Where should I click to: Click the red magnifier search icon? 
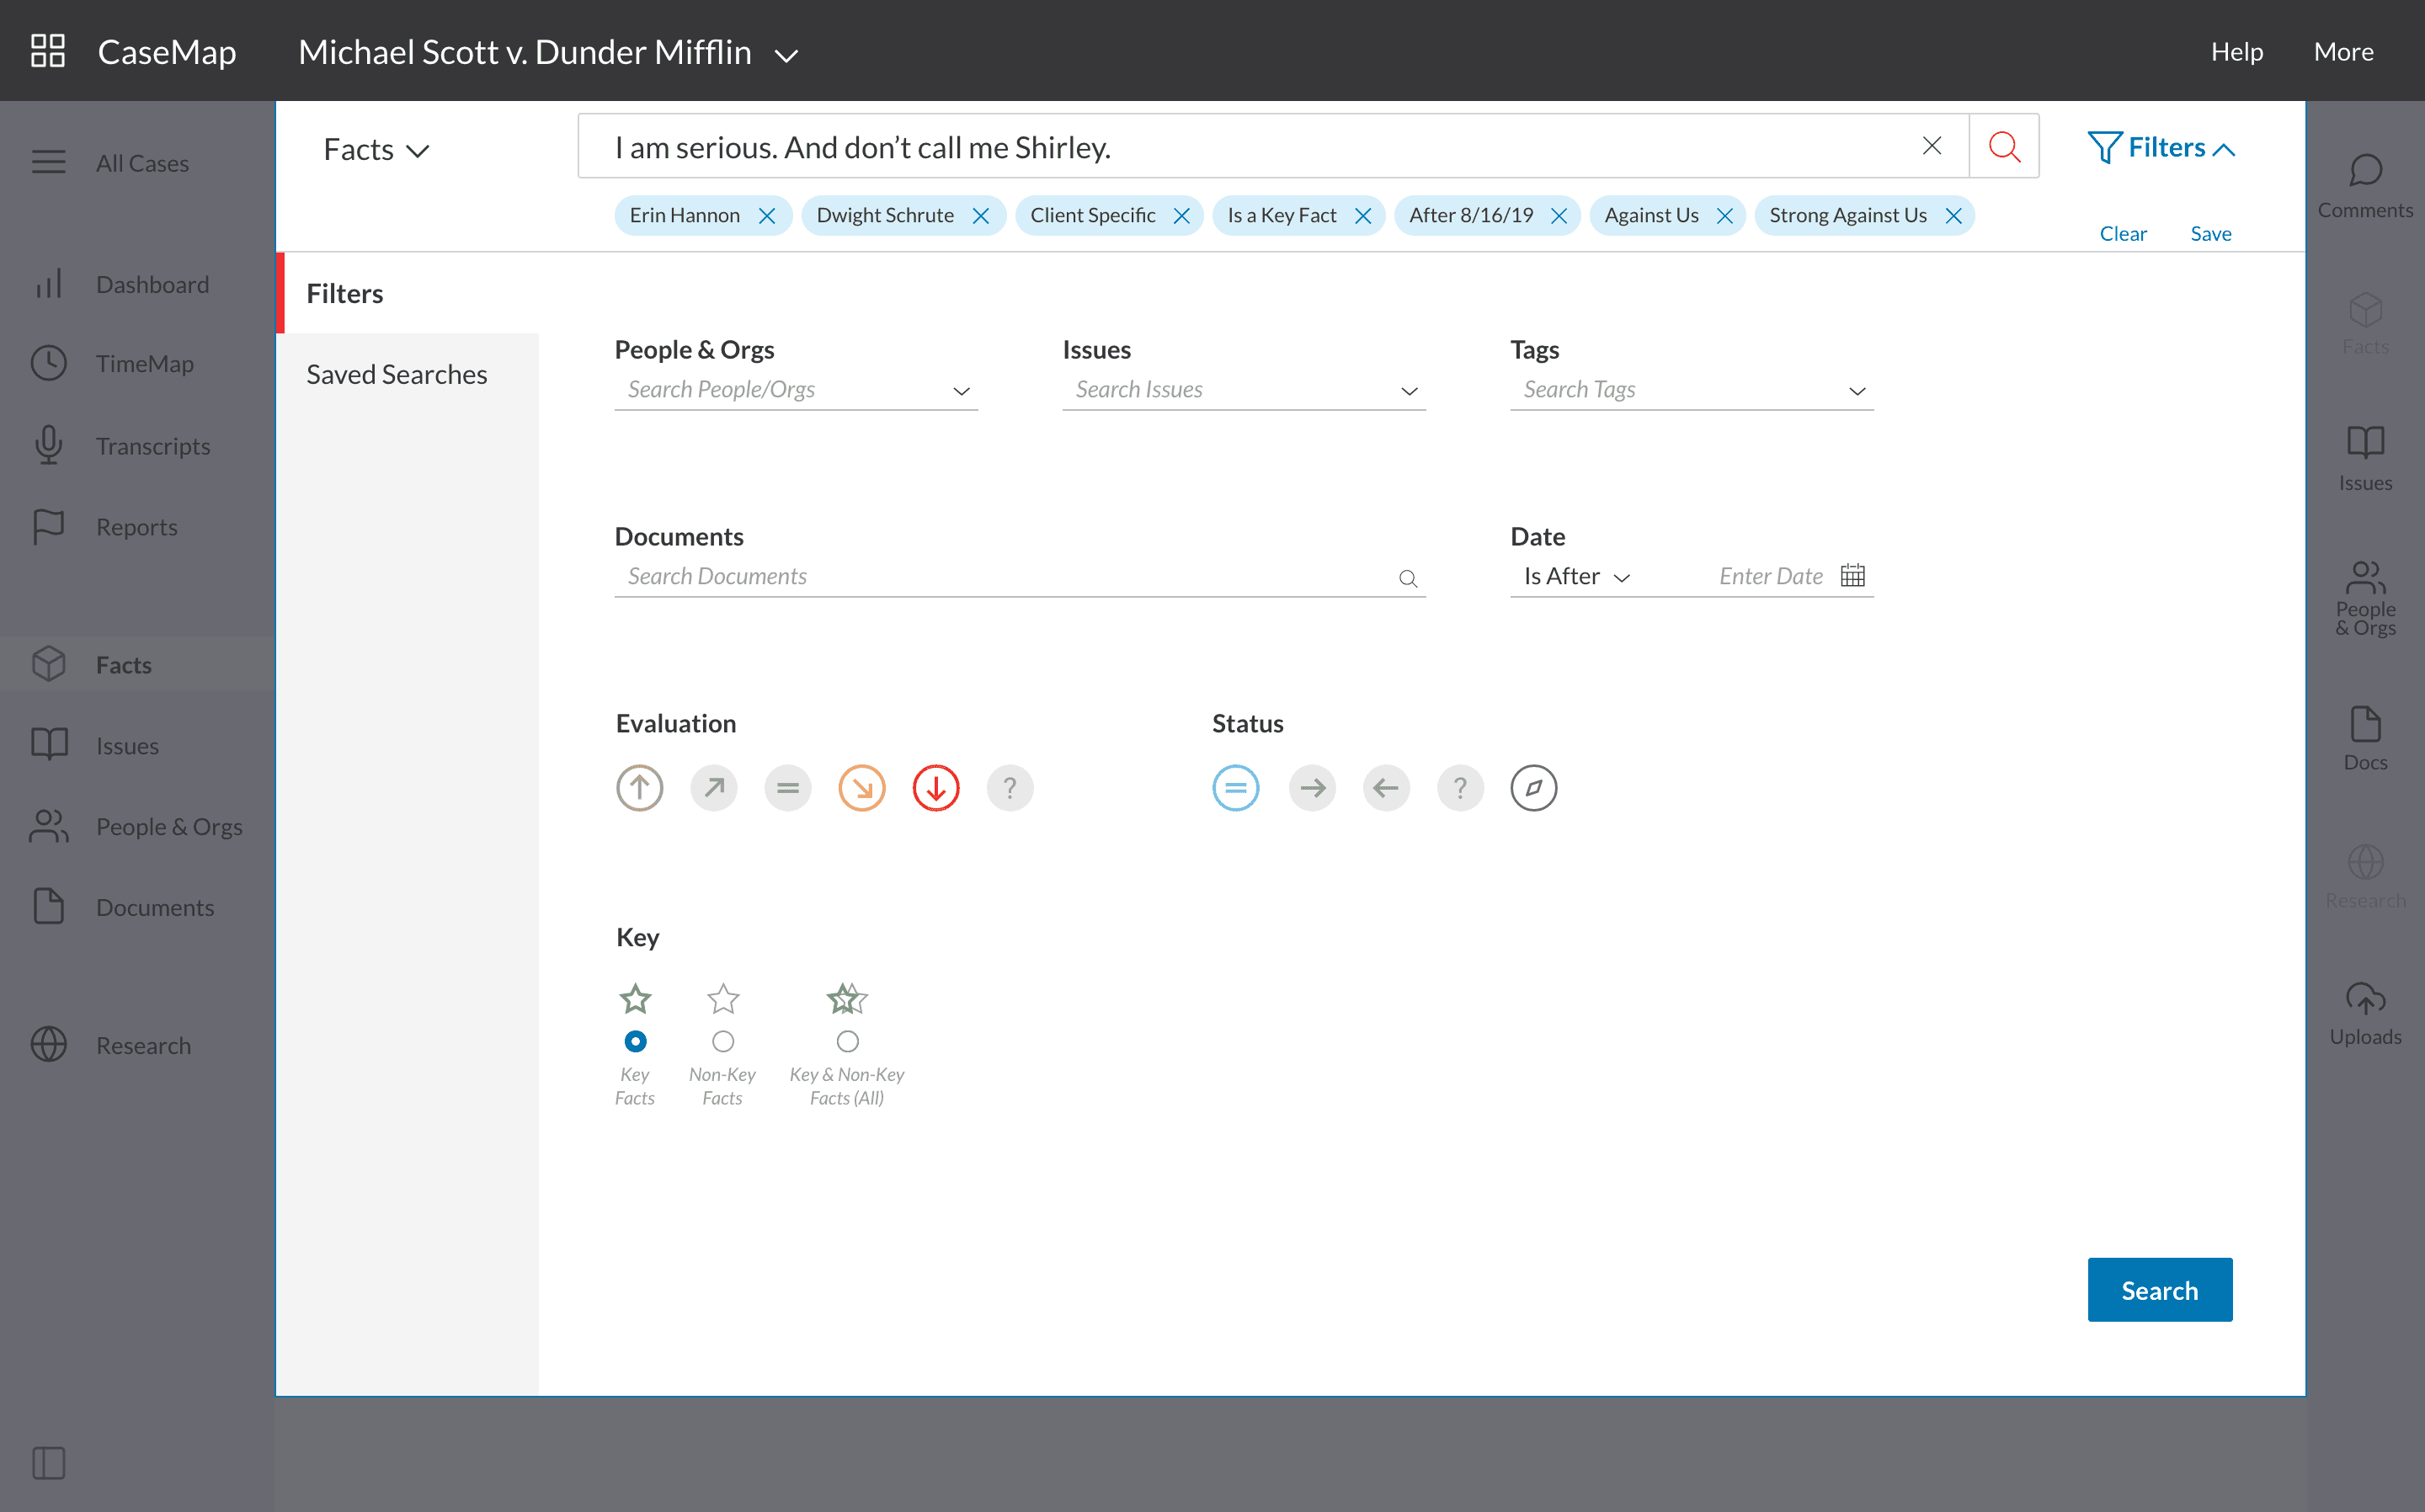click(x=2003, y=147)
